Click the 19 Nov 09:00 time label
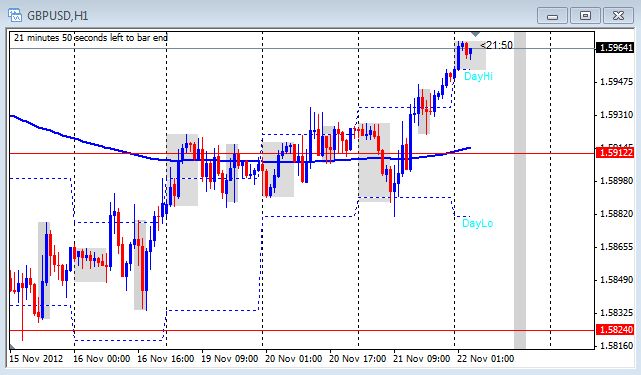The width and height of the screenshot is (641, 375). [x=230, y=359]
